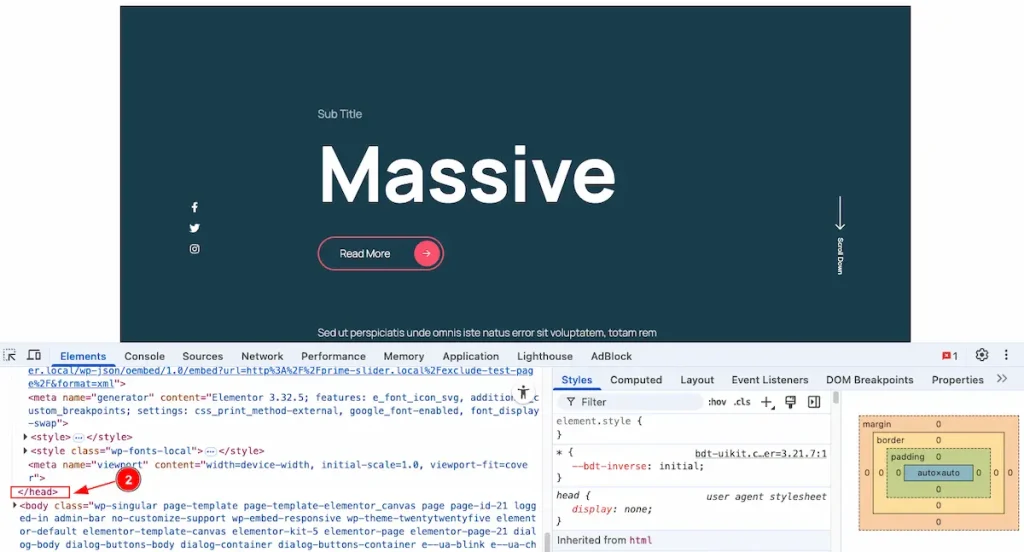Screen dimensions: 1024x552
Task: Open DevTools settings gear
Action: coord(982,356)
